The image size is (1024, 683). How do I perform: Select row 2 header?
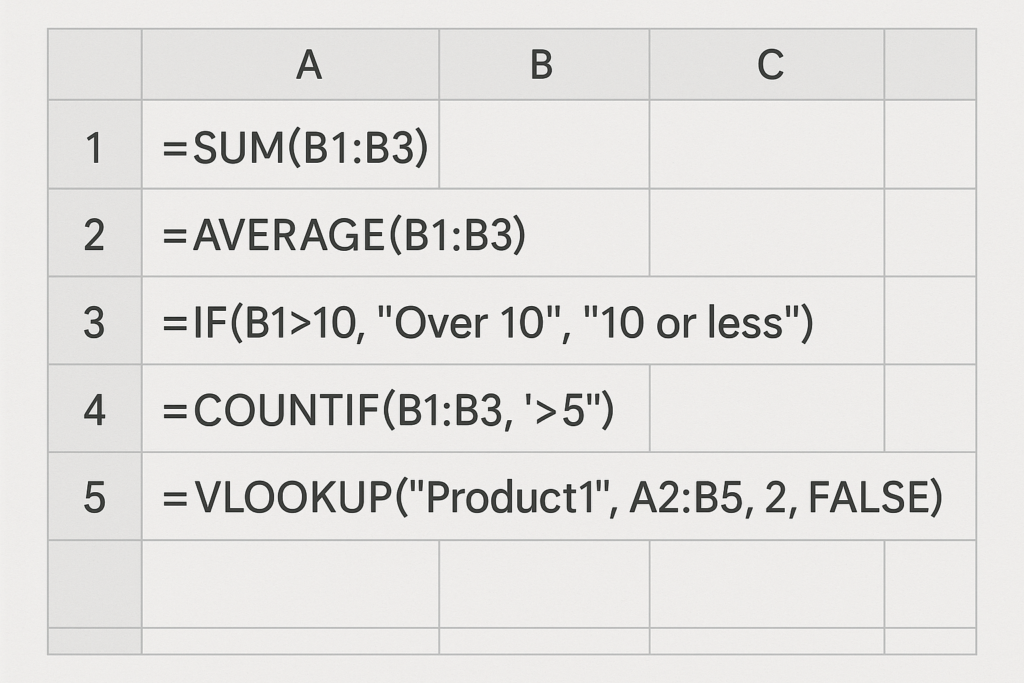pyautogui.click(x=95, y=232)
